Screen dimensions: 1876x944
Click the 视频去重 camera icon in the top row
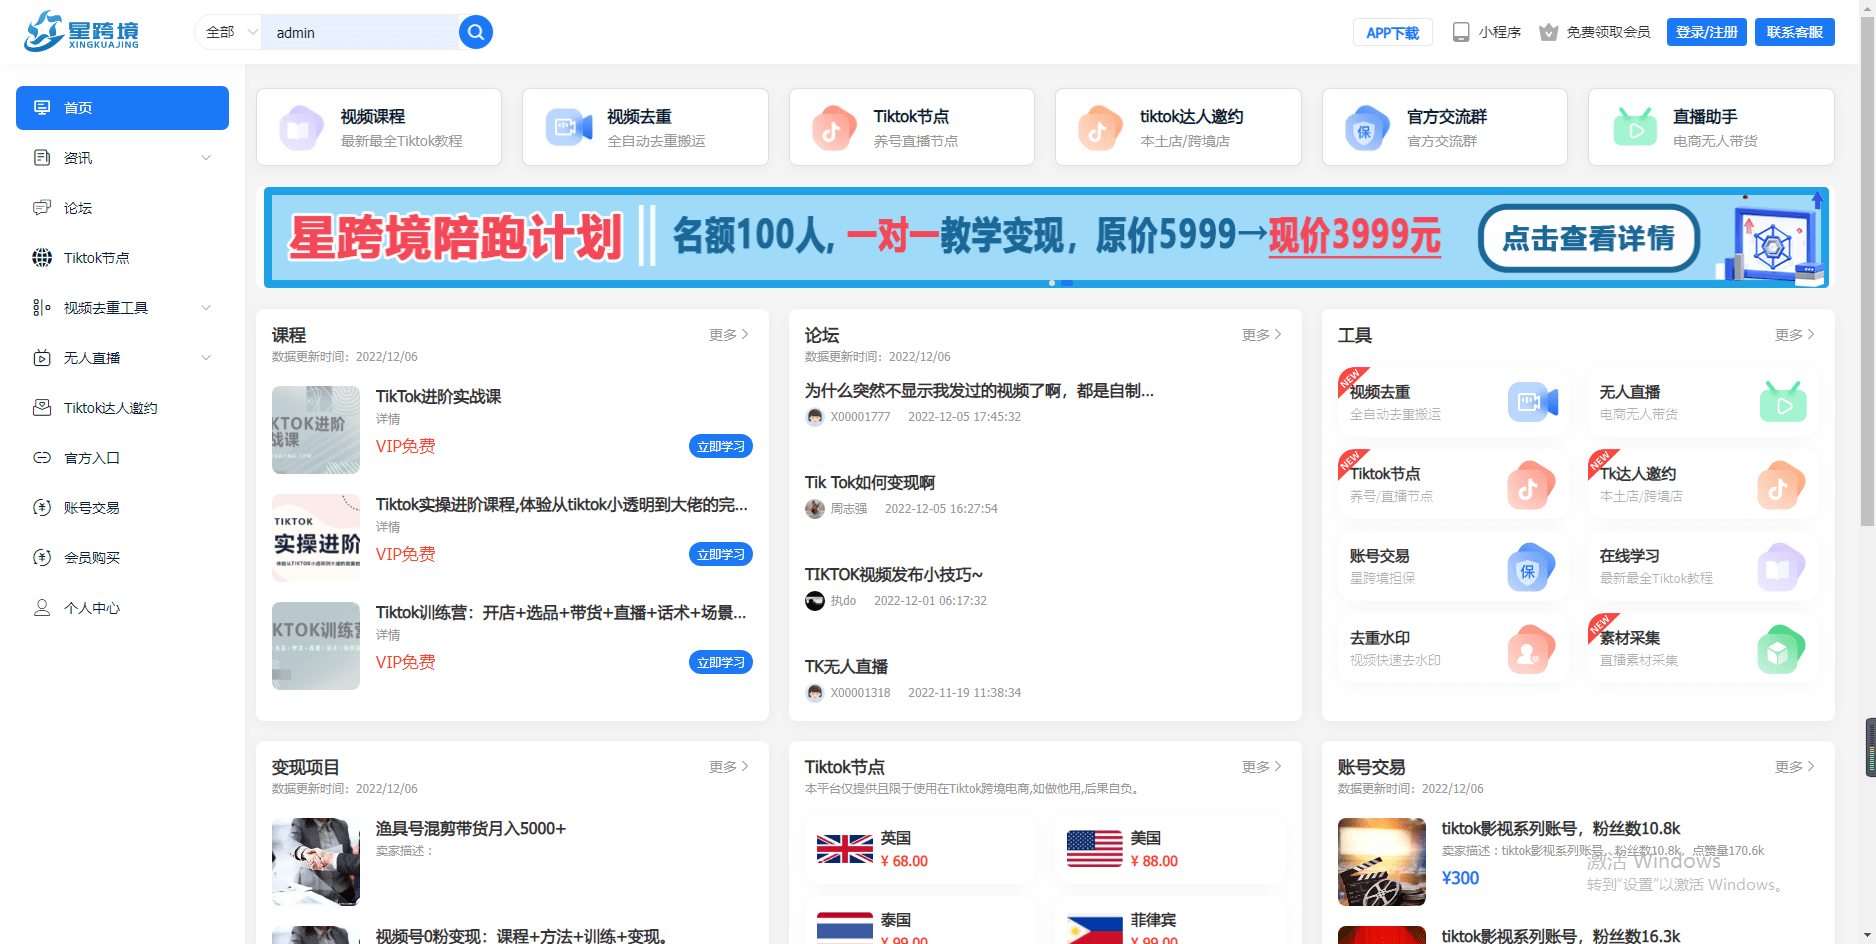(x=569, y=127)
